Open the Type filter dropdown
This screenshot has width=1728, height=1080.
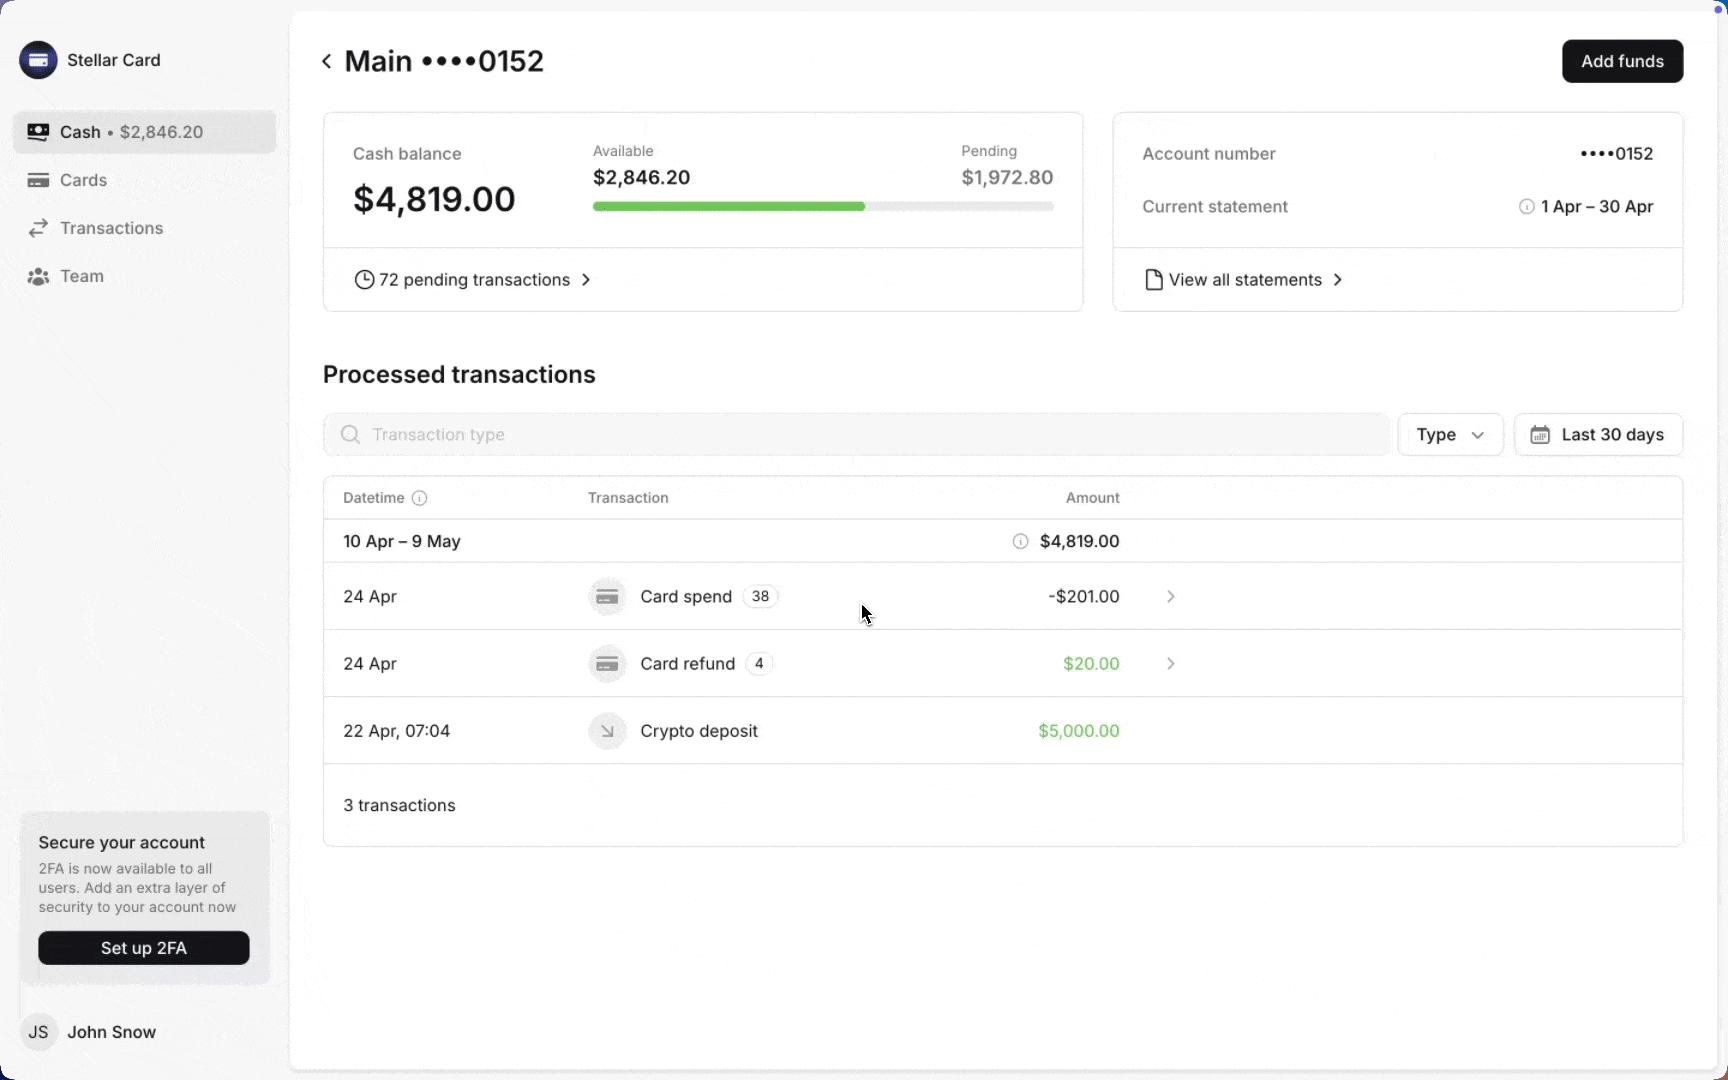[1450, 435]
